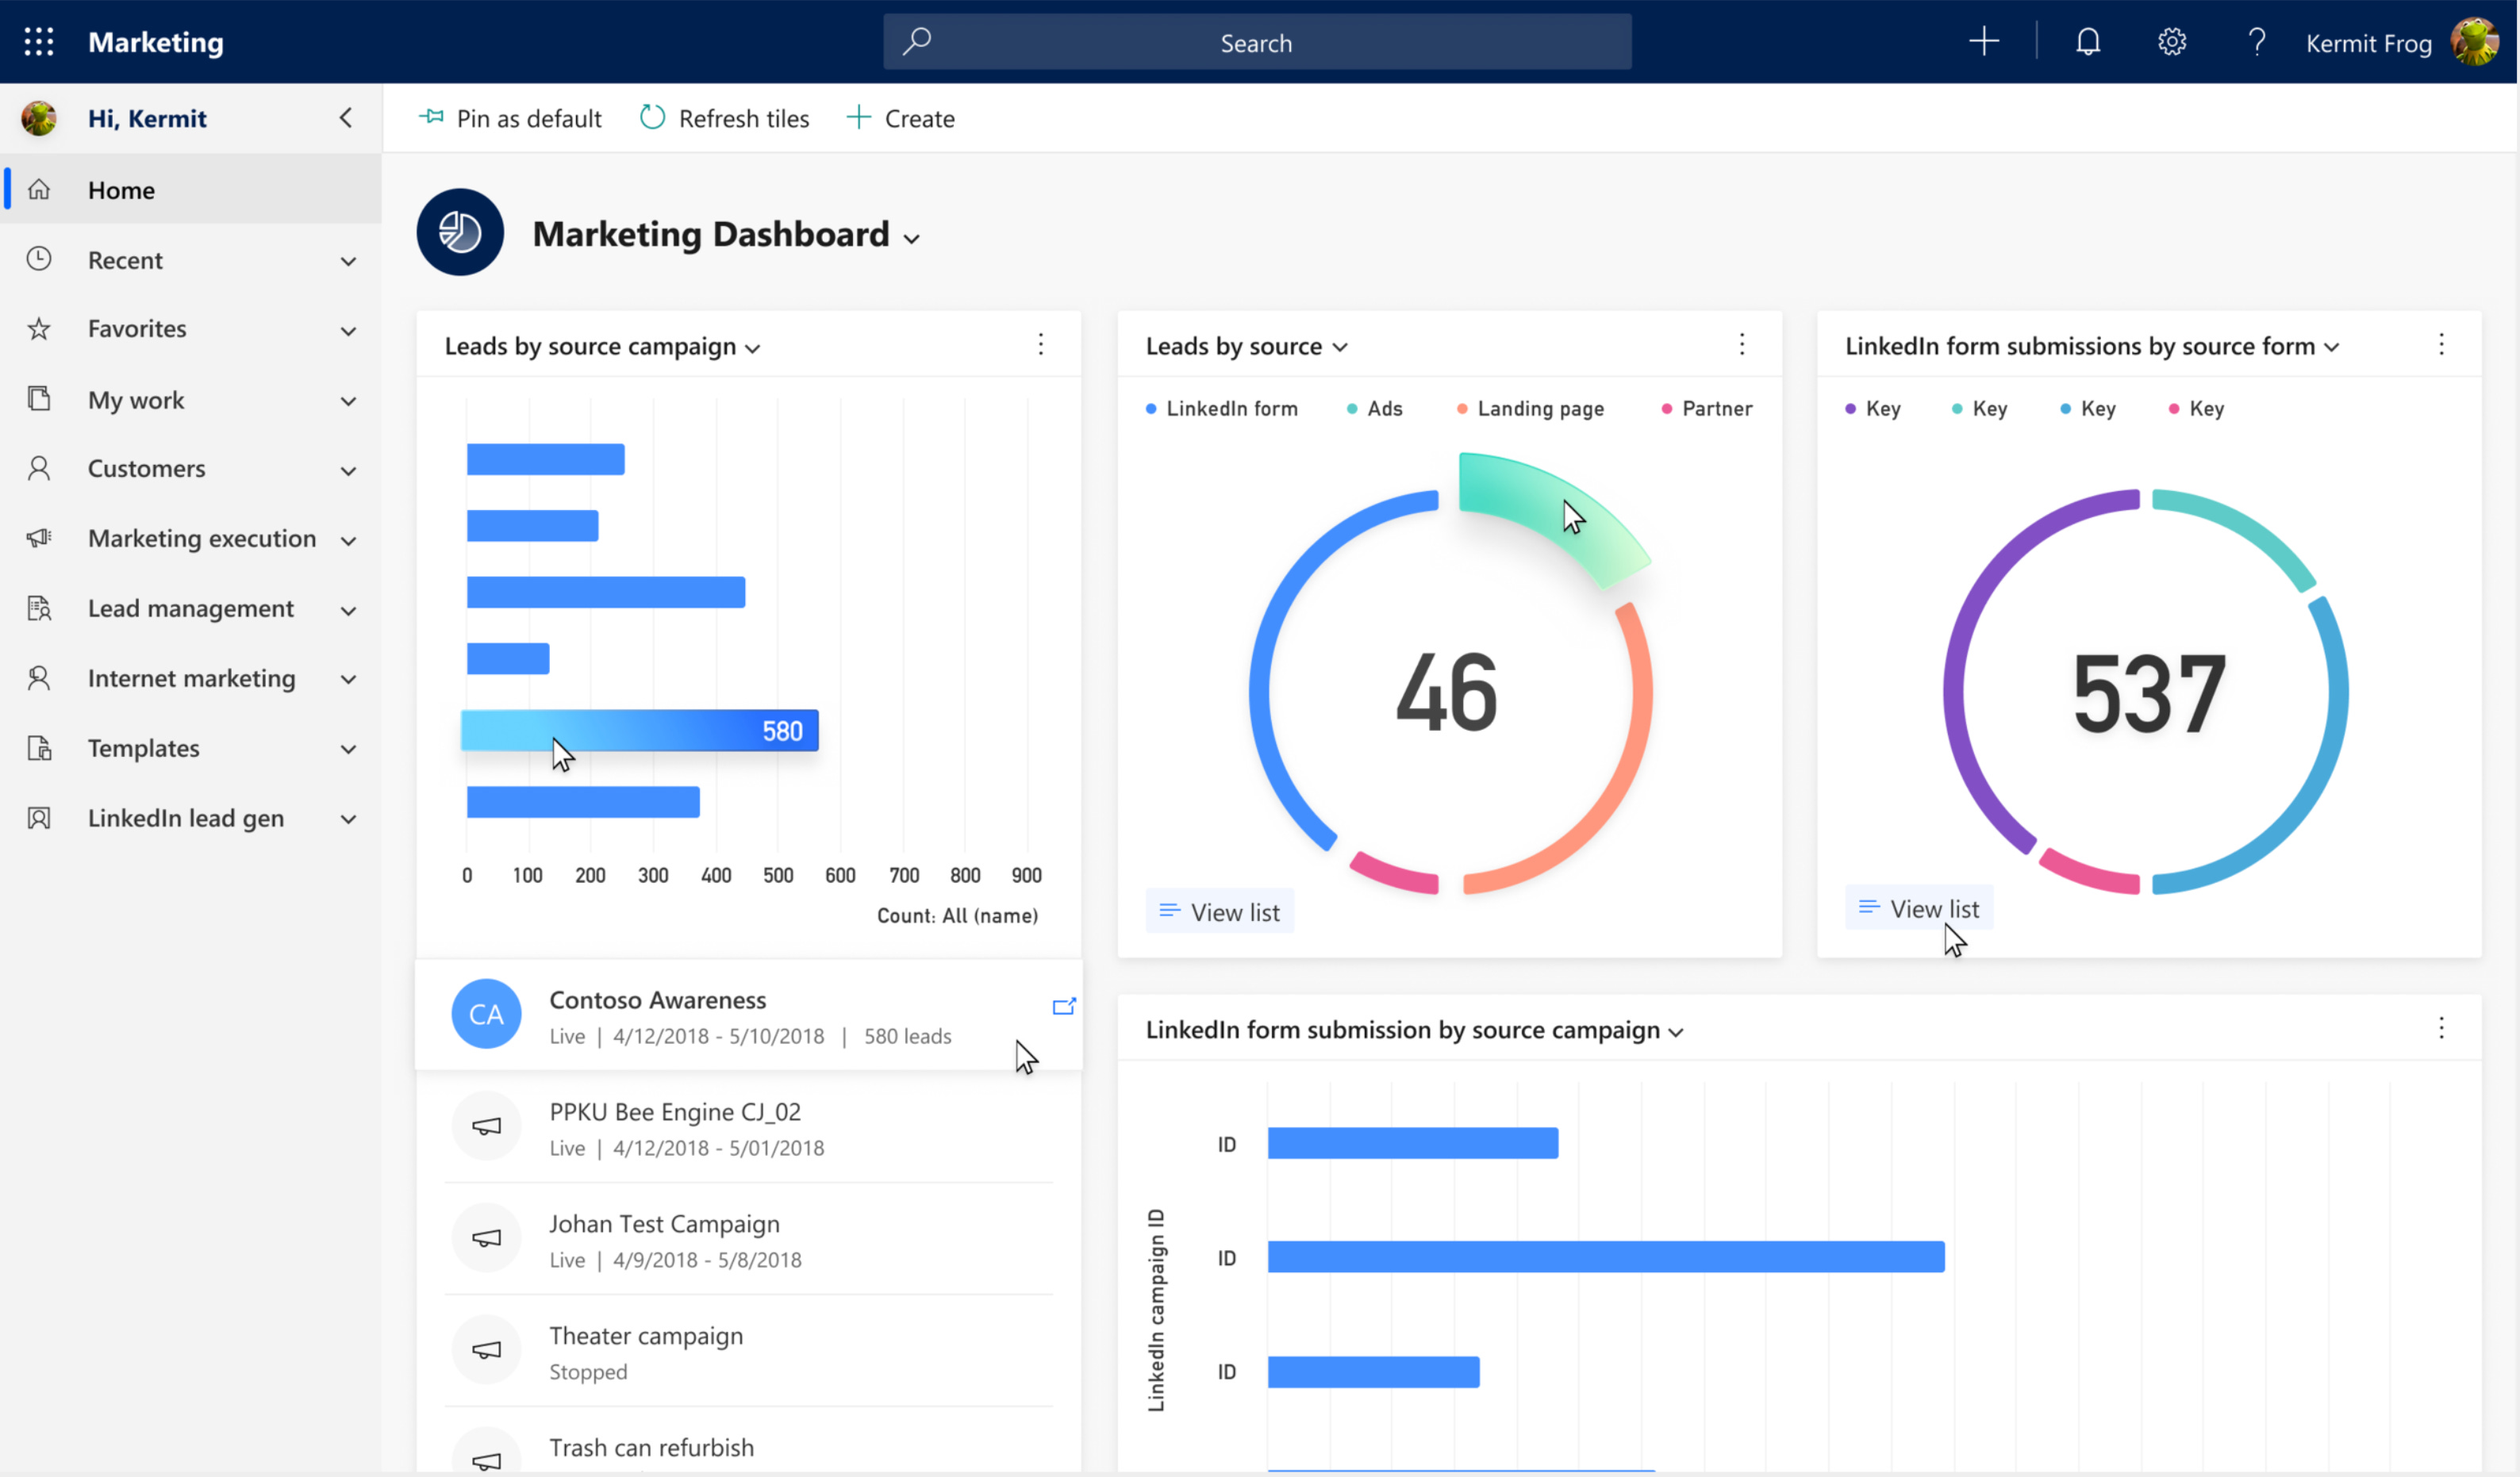This screenshot has height=1477, width=2520.
Task: Open Templates navigation item
Action: 143,748
